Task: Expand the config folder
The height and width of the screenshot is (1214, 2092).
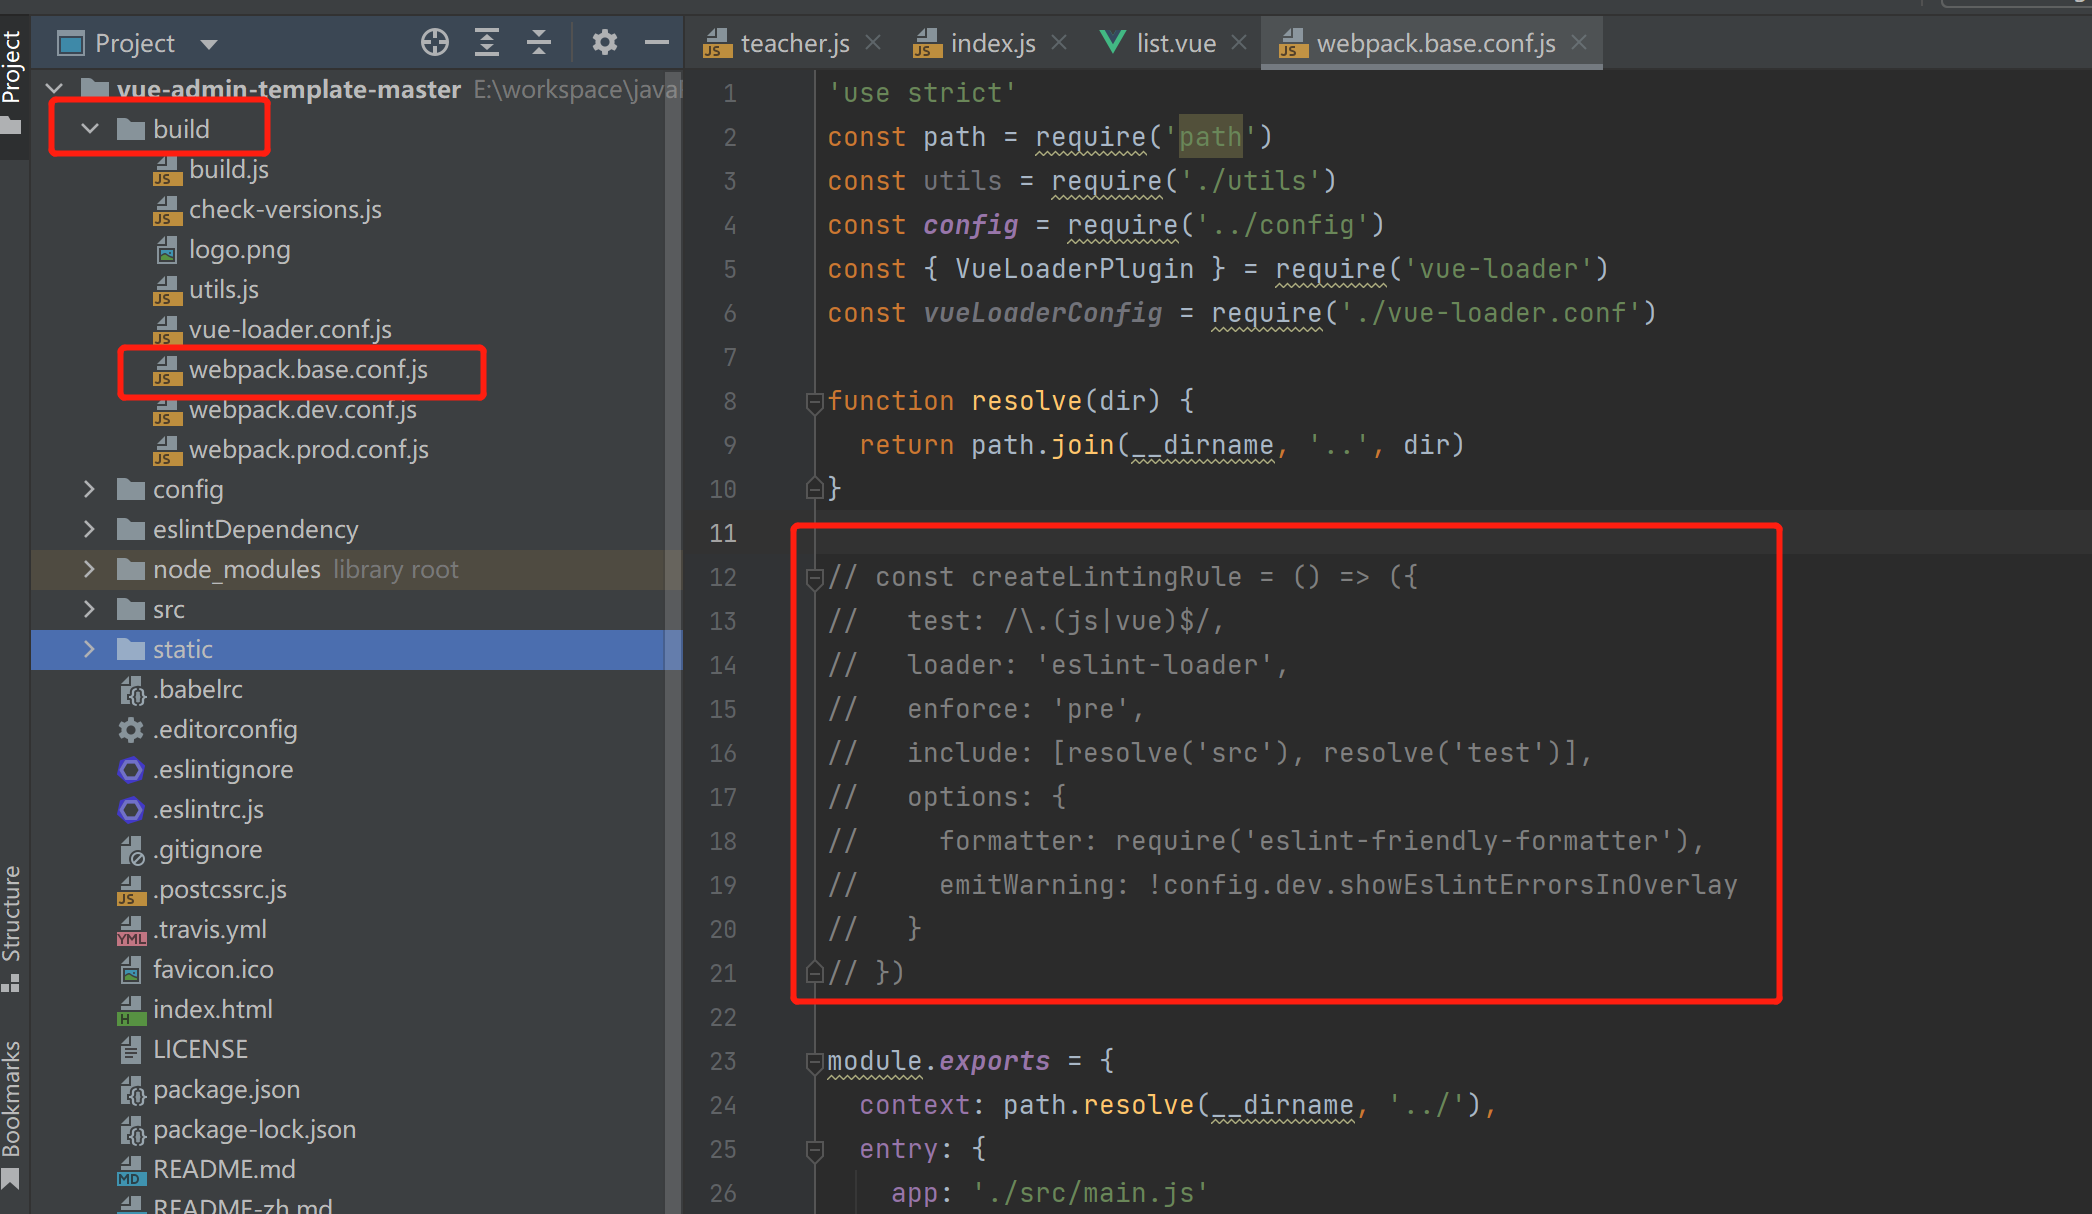Action: pyautogui.click(x=90, y=489)
